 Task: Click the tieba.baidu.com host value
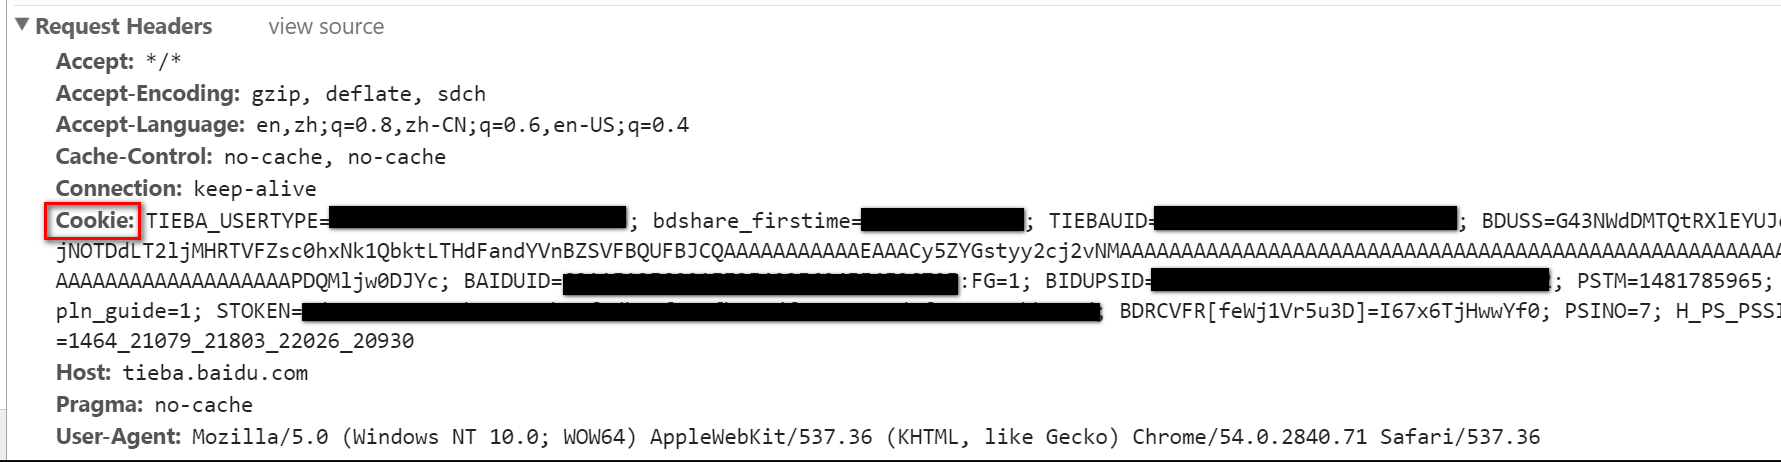tap(215, 373)
